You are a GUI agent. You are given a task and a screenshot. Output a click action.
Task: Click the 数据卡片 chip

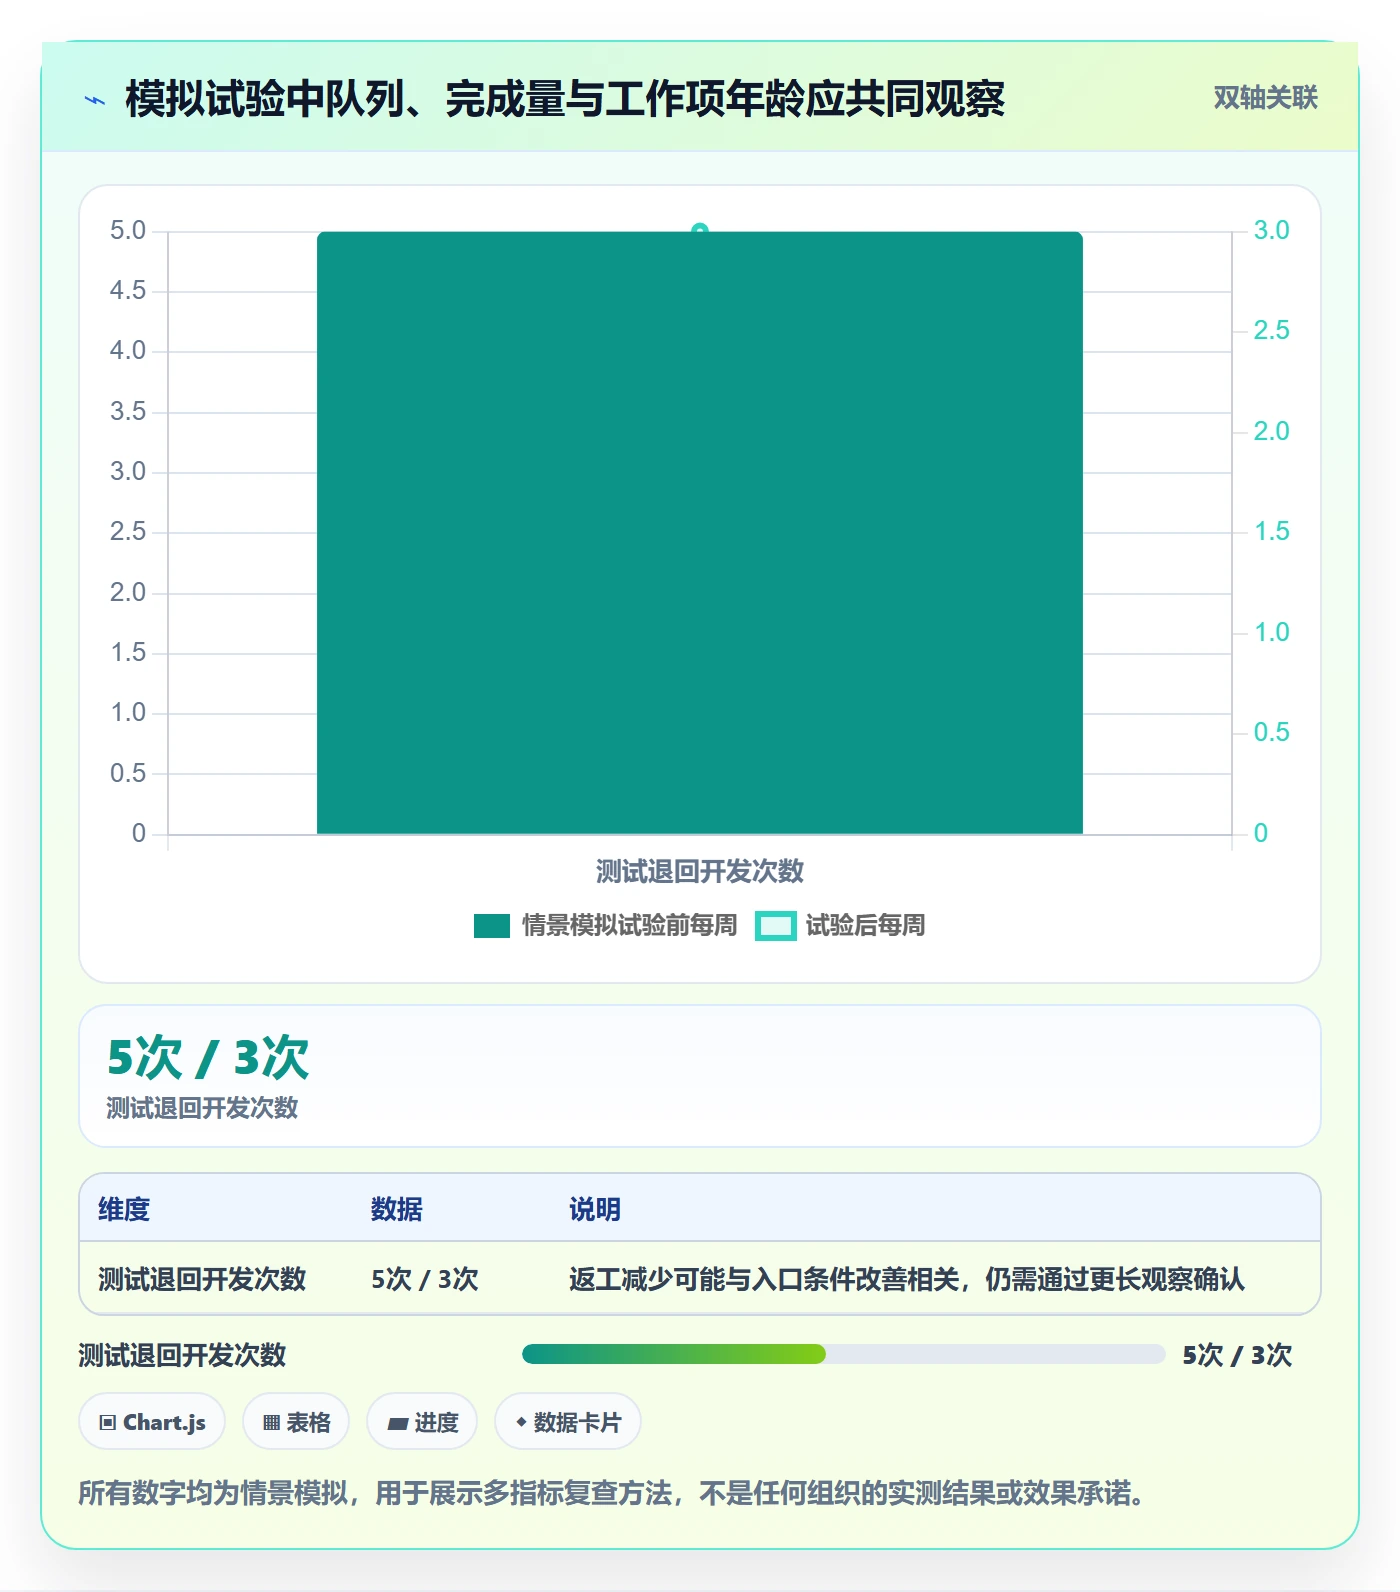[568, 1422]
